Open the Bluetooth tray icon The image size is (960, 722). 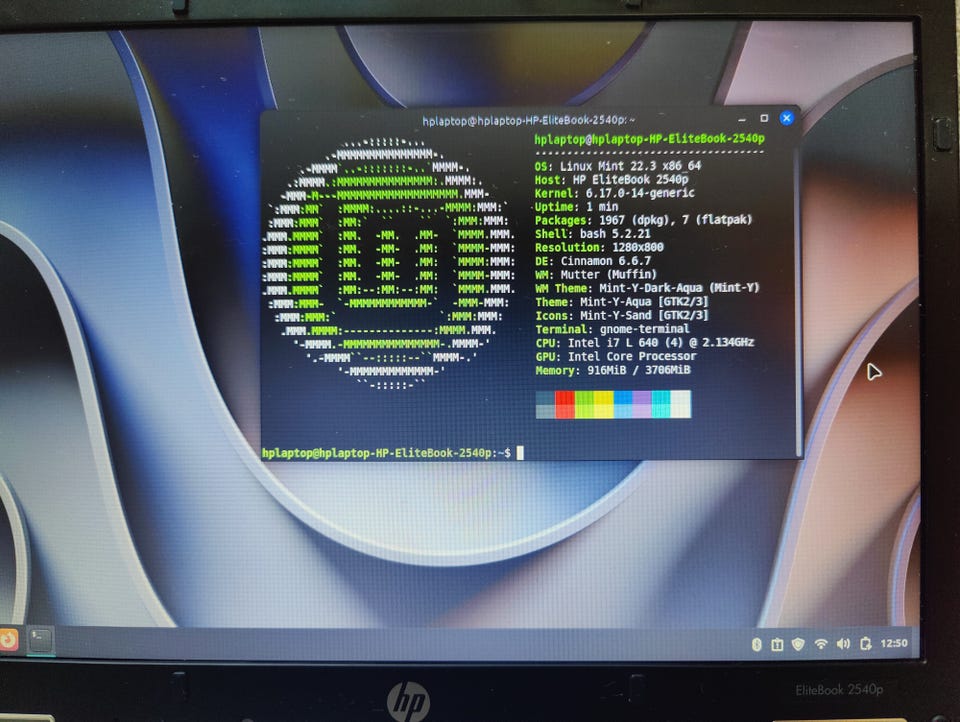[x=757, y=644]
